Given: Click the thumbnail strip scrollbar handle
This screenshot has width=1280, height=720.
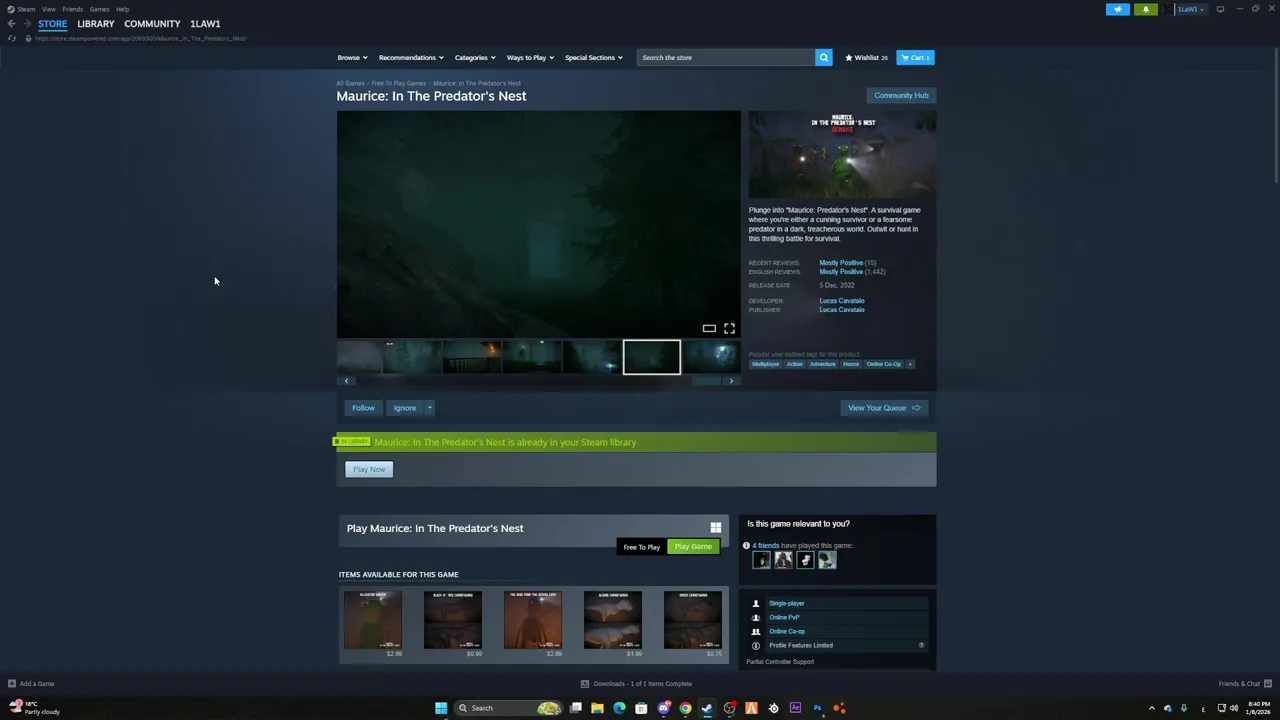Looking at the screenshot, I should tap(707, 381).
